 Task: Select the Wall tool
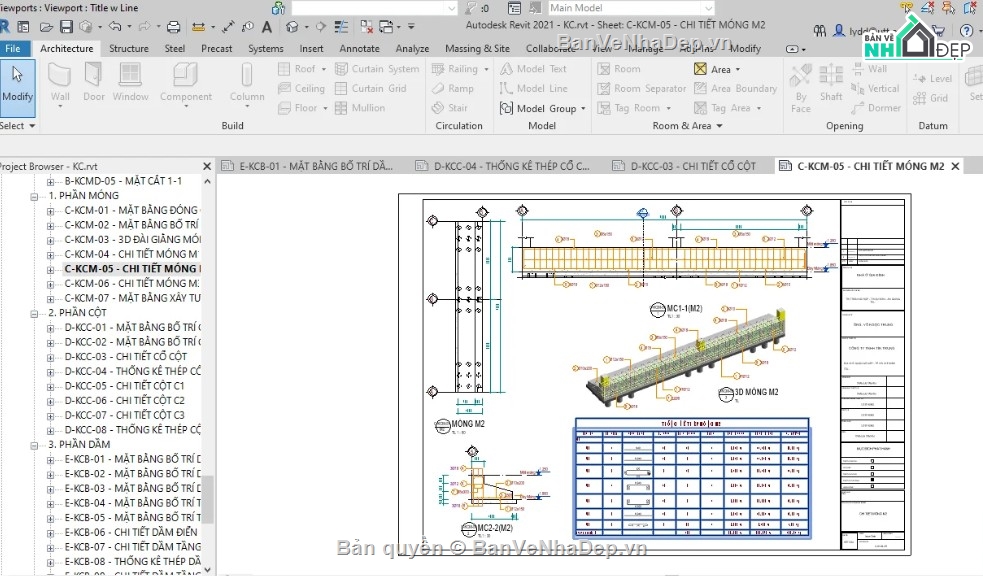(x=60, y=83)
